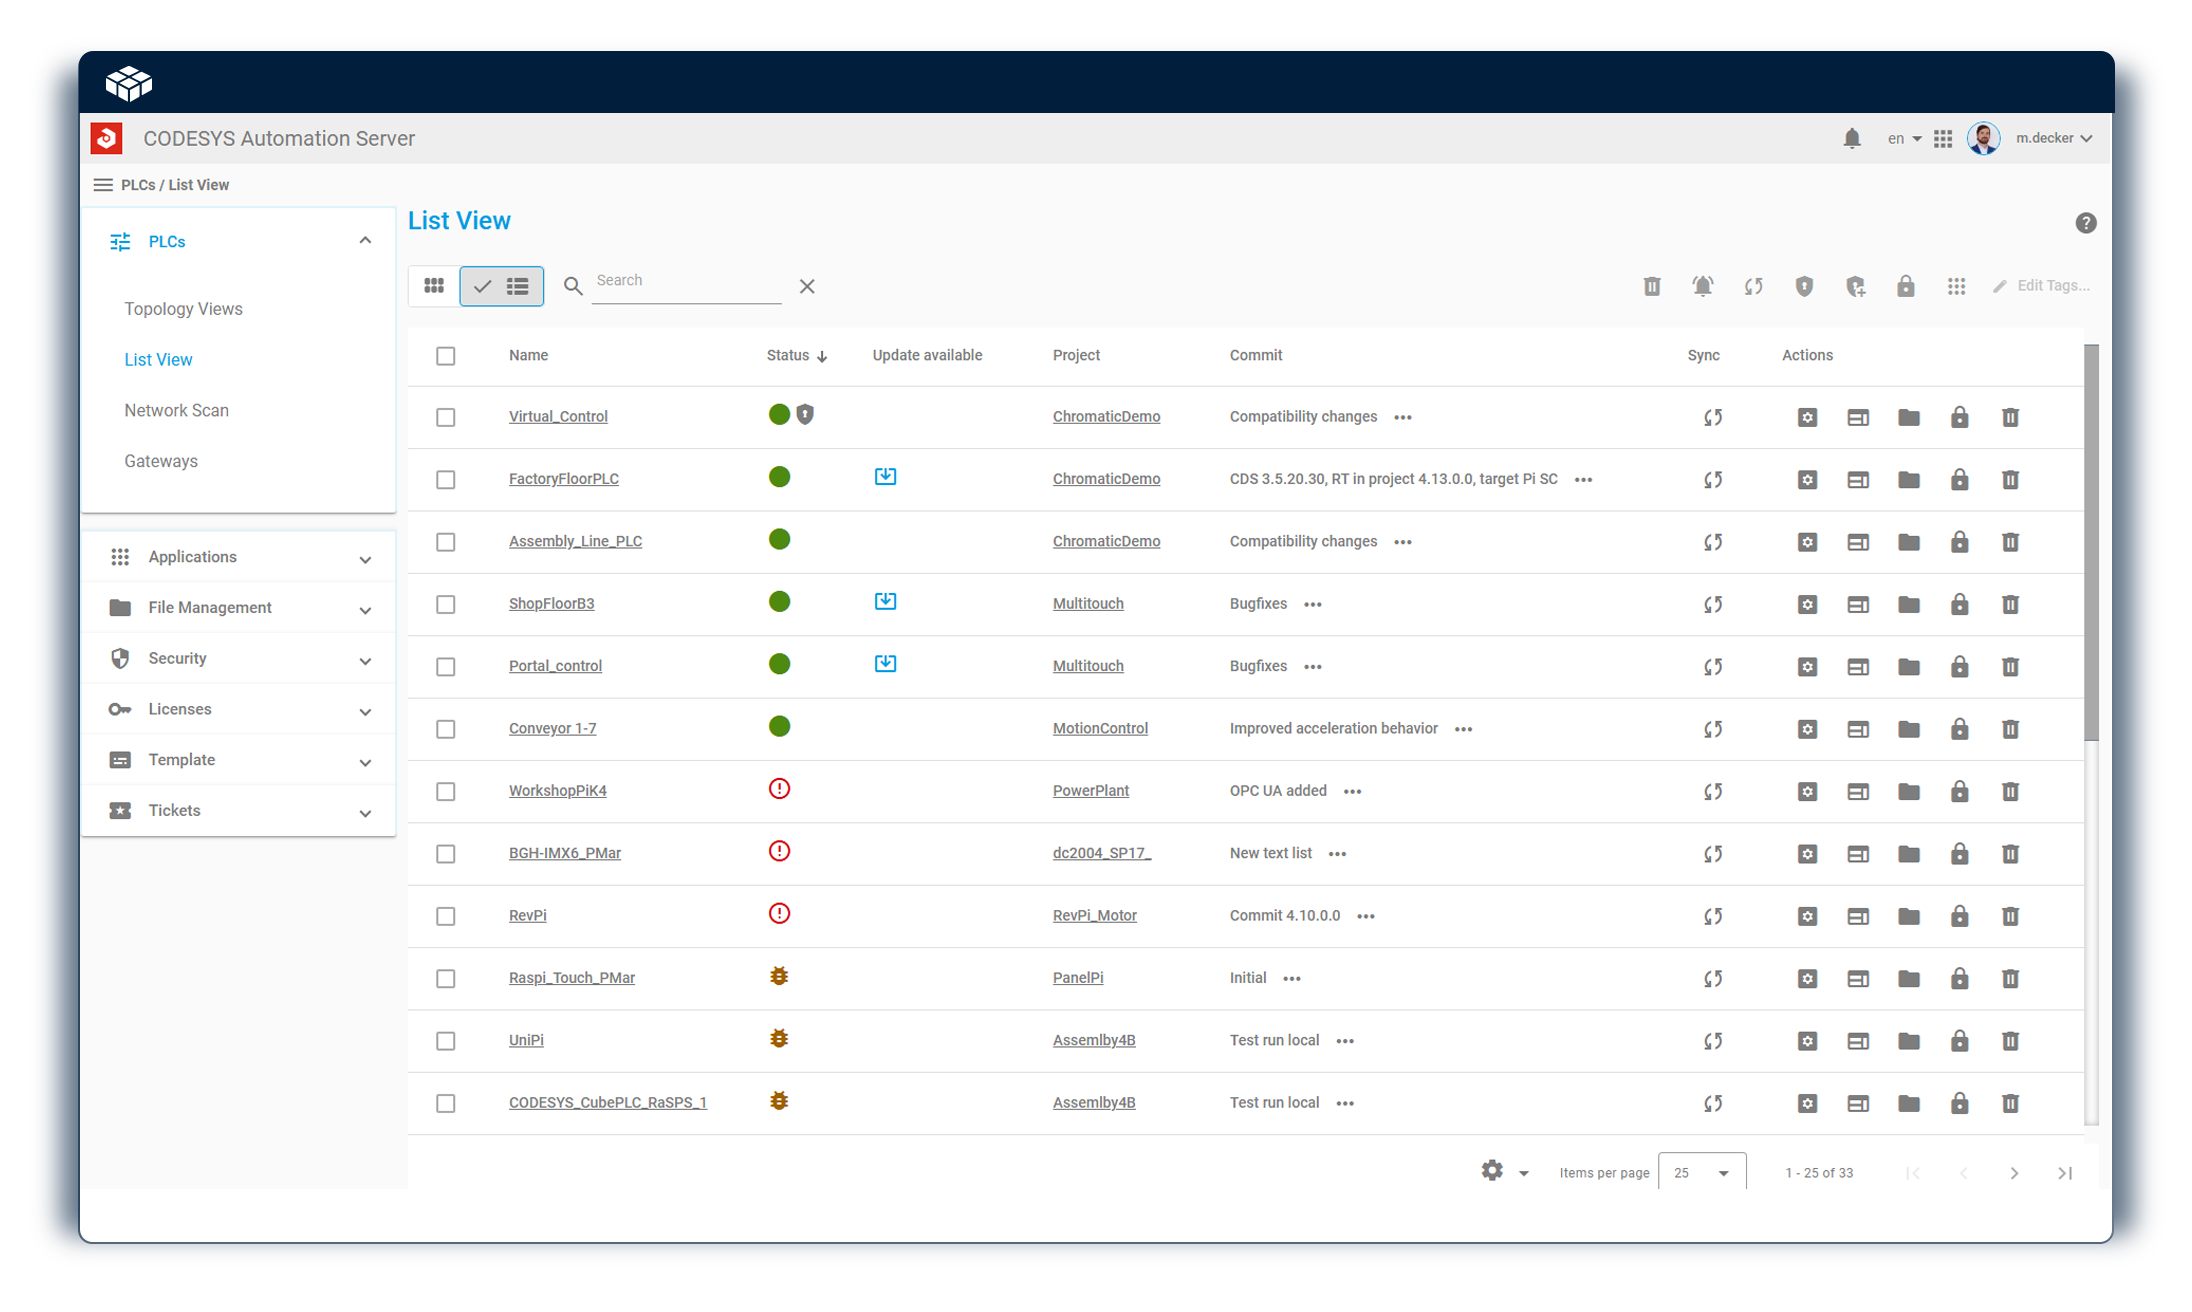Click update available icon for ShopFloorB3
This screenshot has width=2192, height=1312.
885,602
